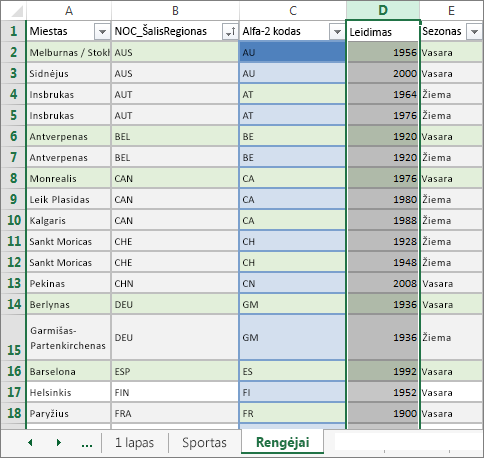Select column D header

click(383, 10)
